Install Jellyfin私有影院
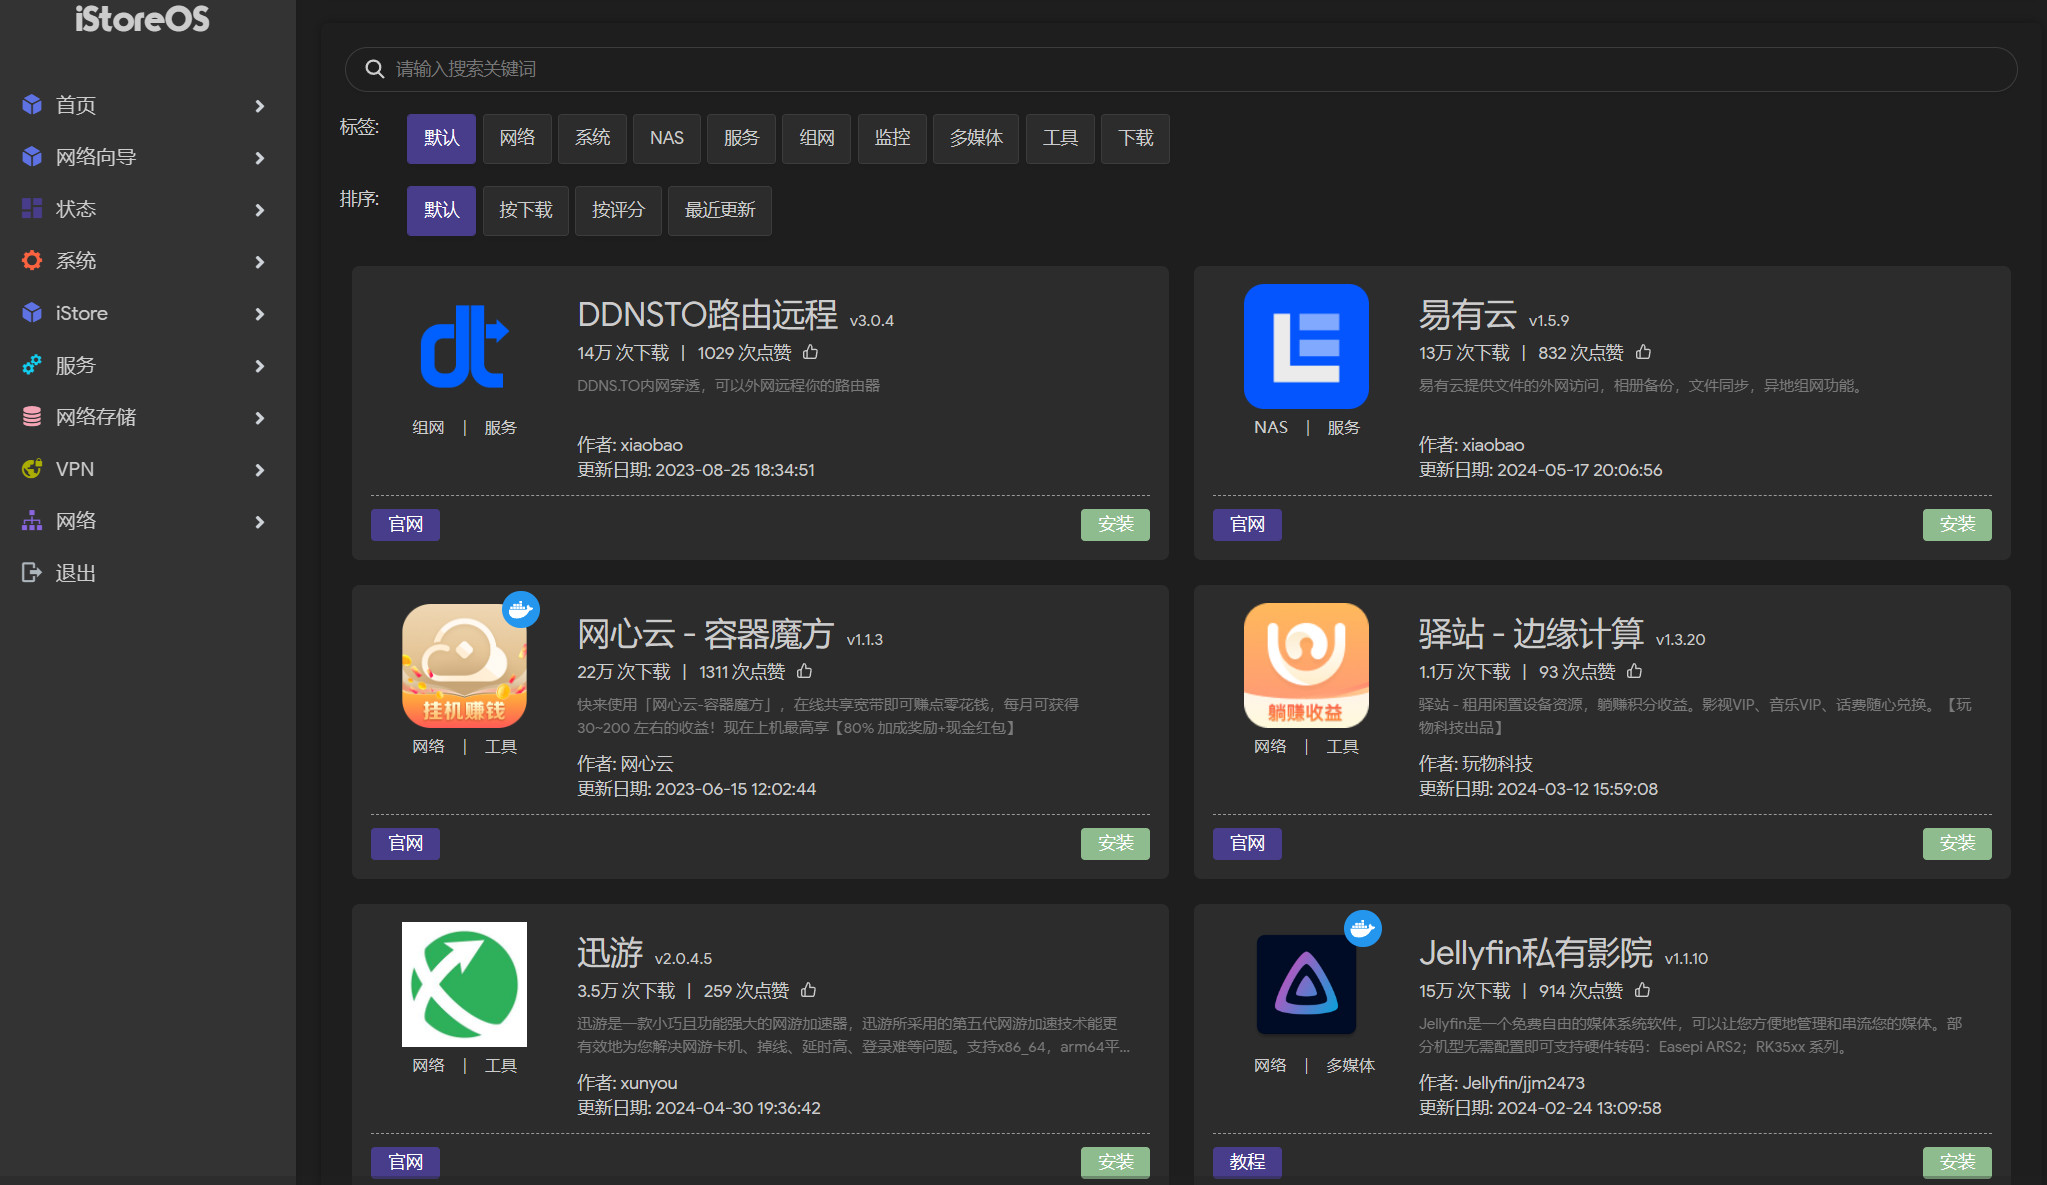The width and height of the screenshot is (2047, 1185). [1957, 1162]
